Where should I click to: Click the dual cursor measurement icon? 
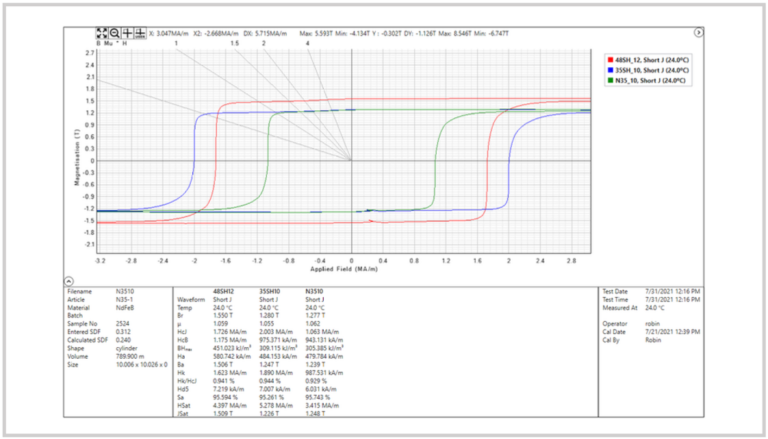click(x=141, y=32)
